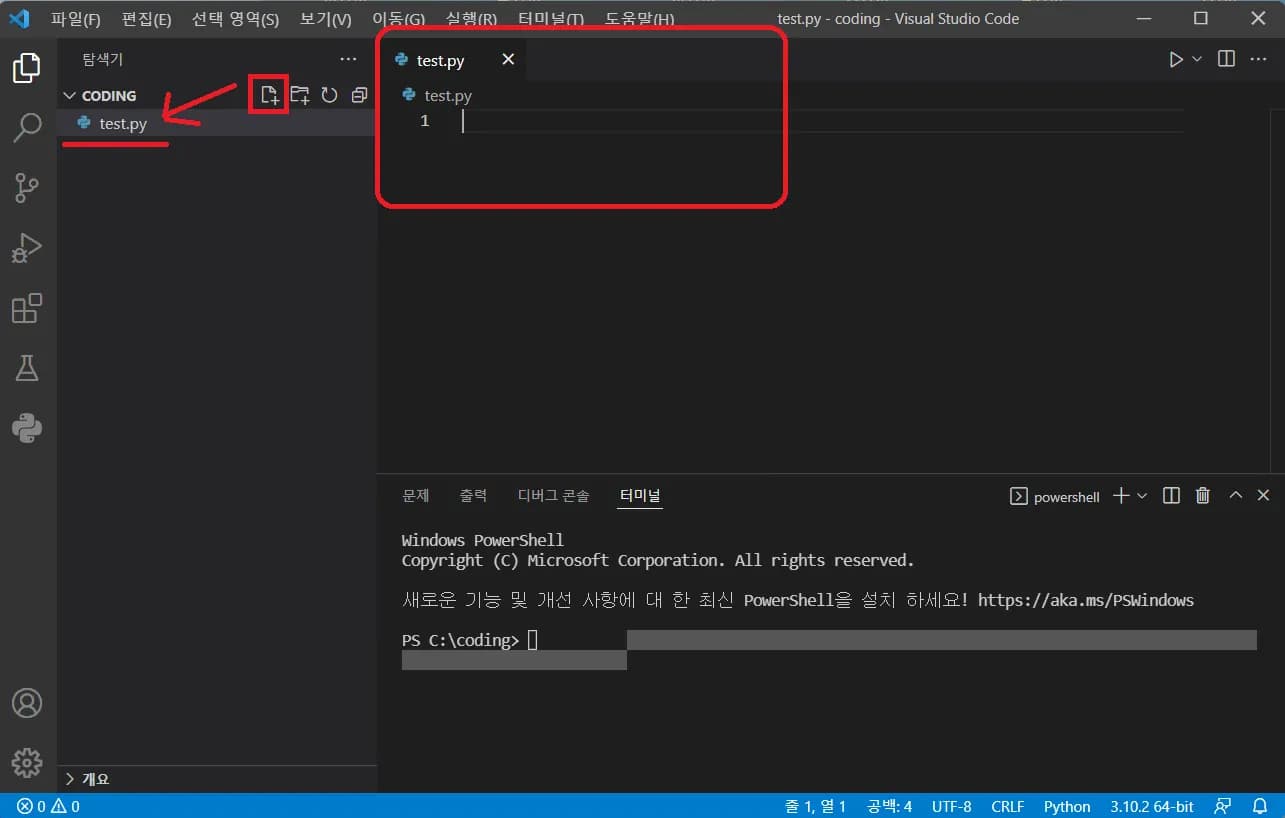
Task: Run the Python file with the play button
Action: (1176, 59)
